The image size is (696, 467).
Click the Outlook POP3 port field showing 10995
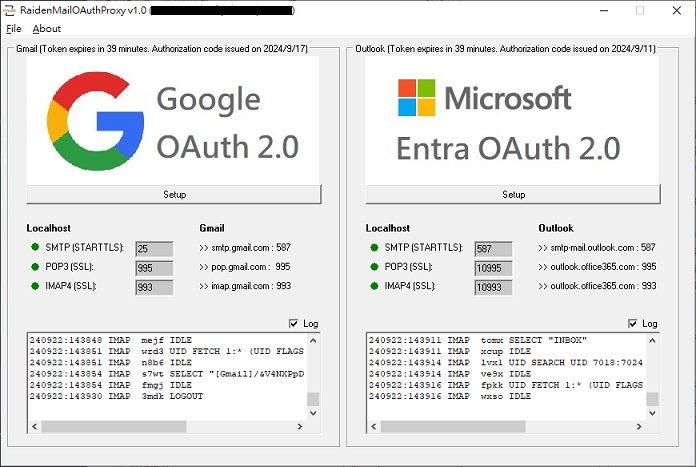(x=493, y=268)
